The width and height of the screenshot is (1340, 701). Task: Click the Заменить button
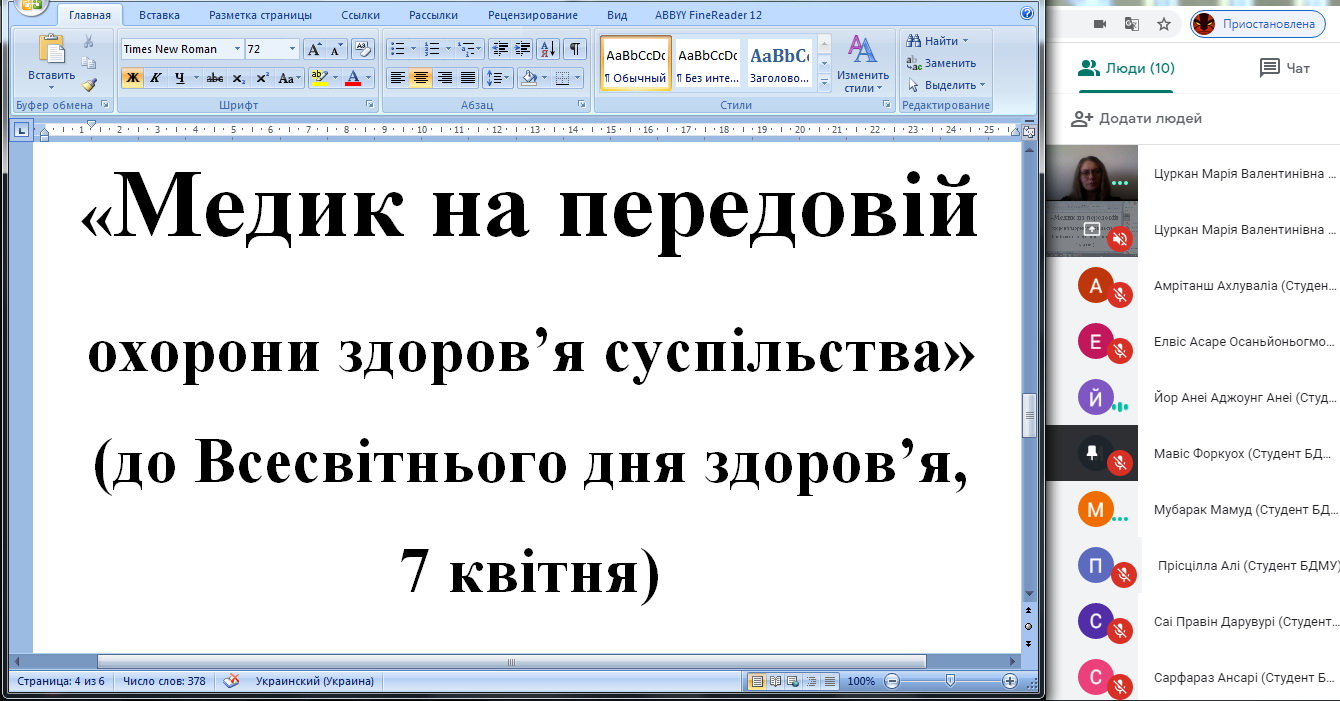tap(941, 63)
